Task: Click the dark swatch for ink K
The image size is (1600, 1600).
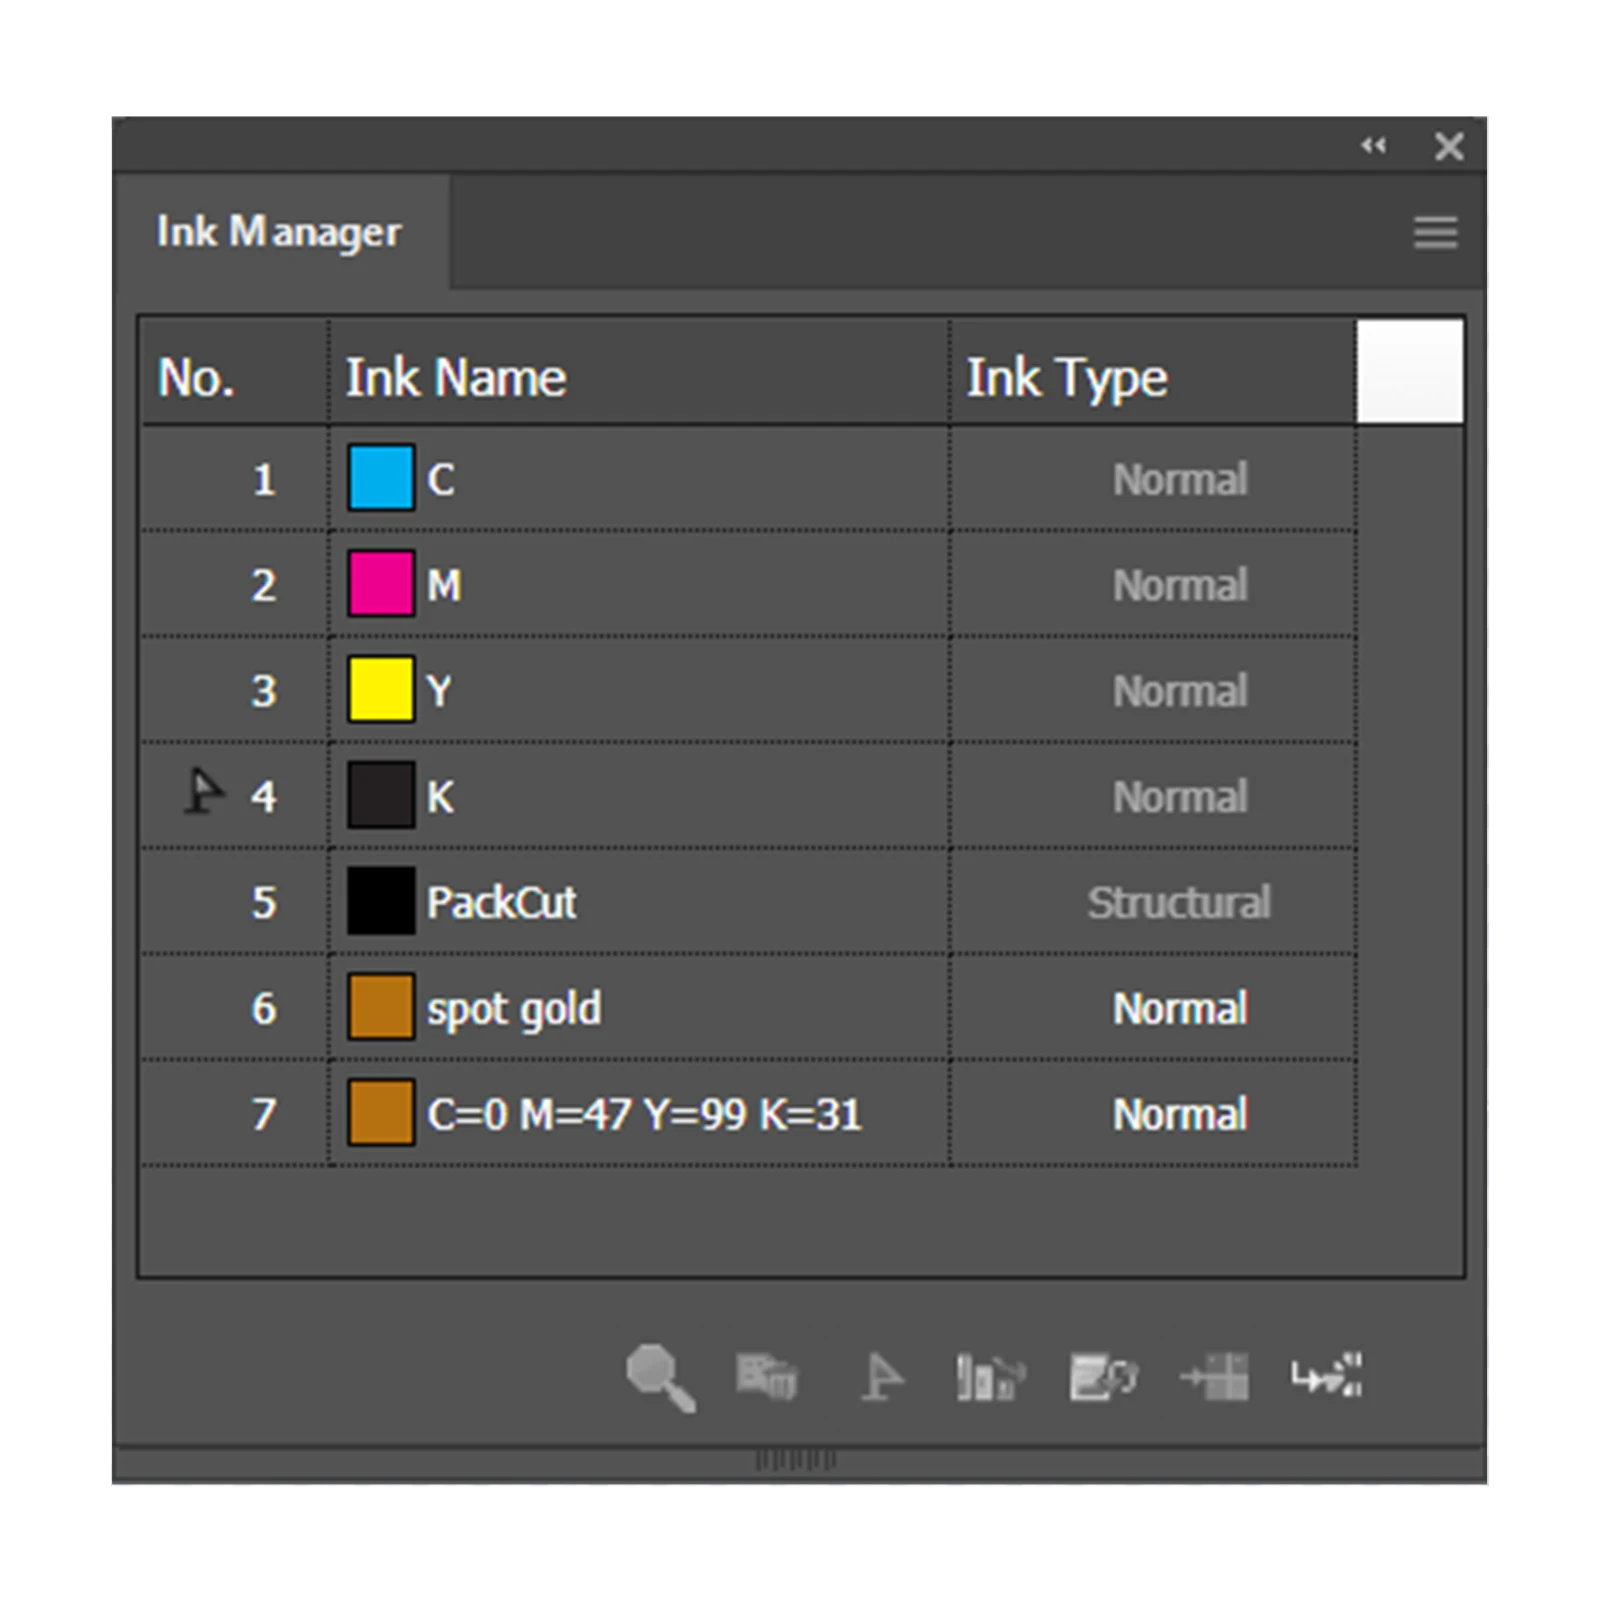Action: click(381, 796)
